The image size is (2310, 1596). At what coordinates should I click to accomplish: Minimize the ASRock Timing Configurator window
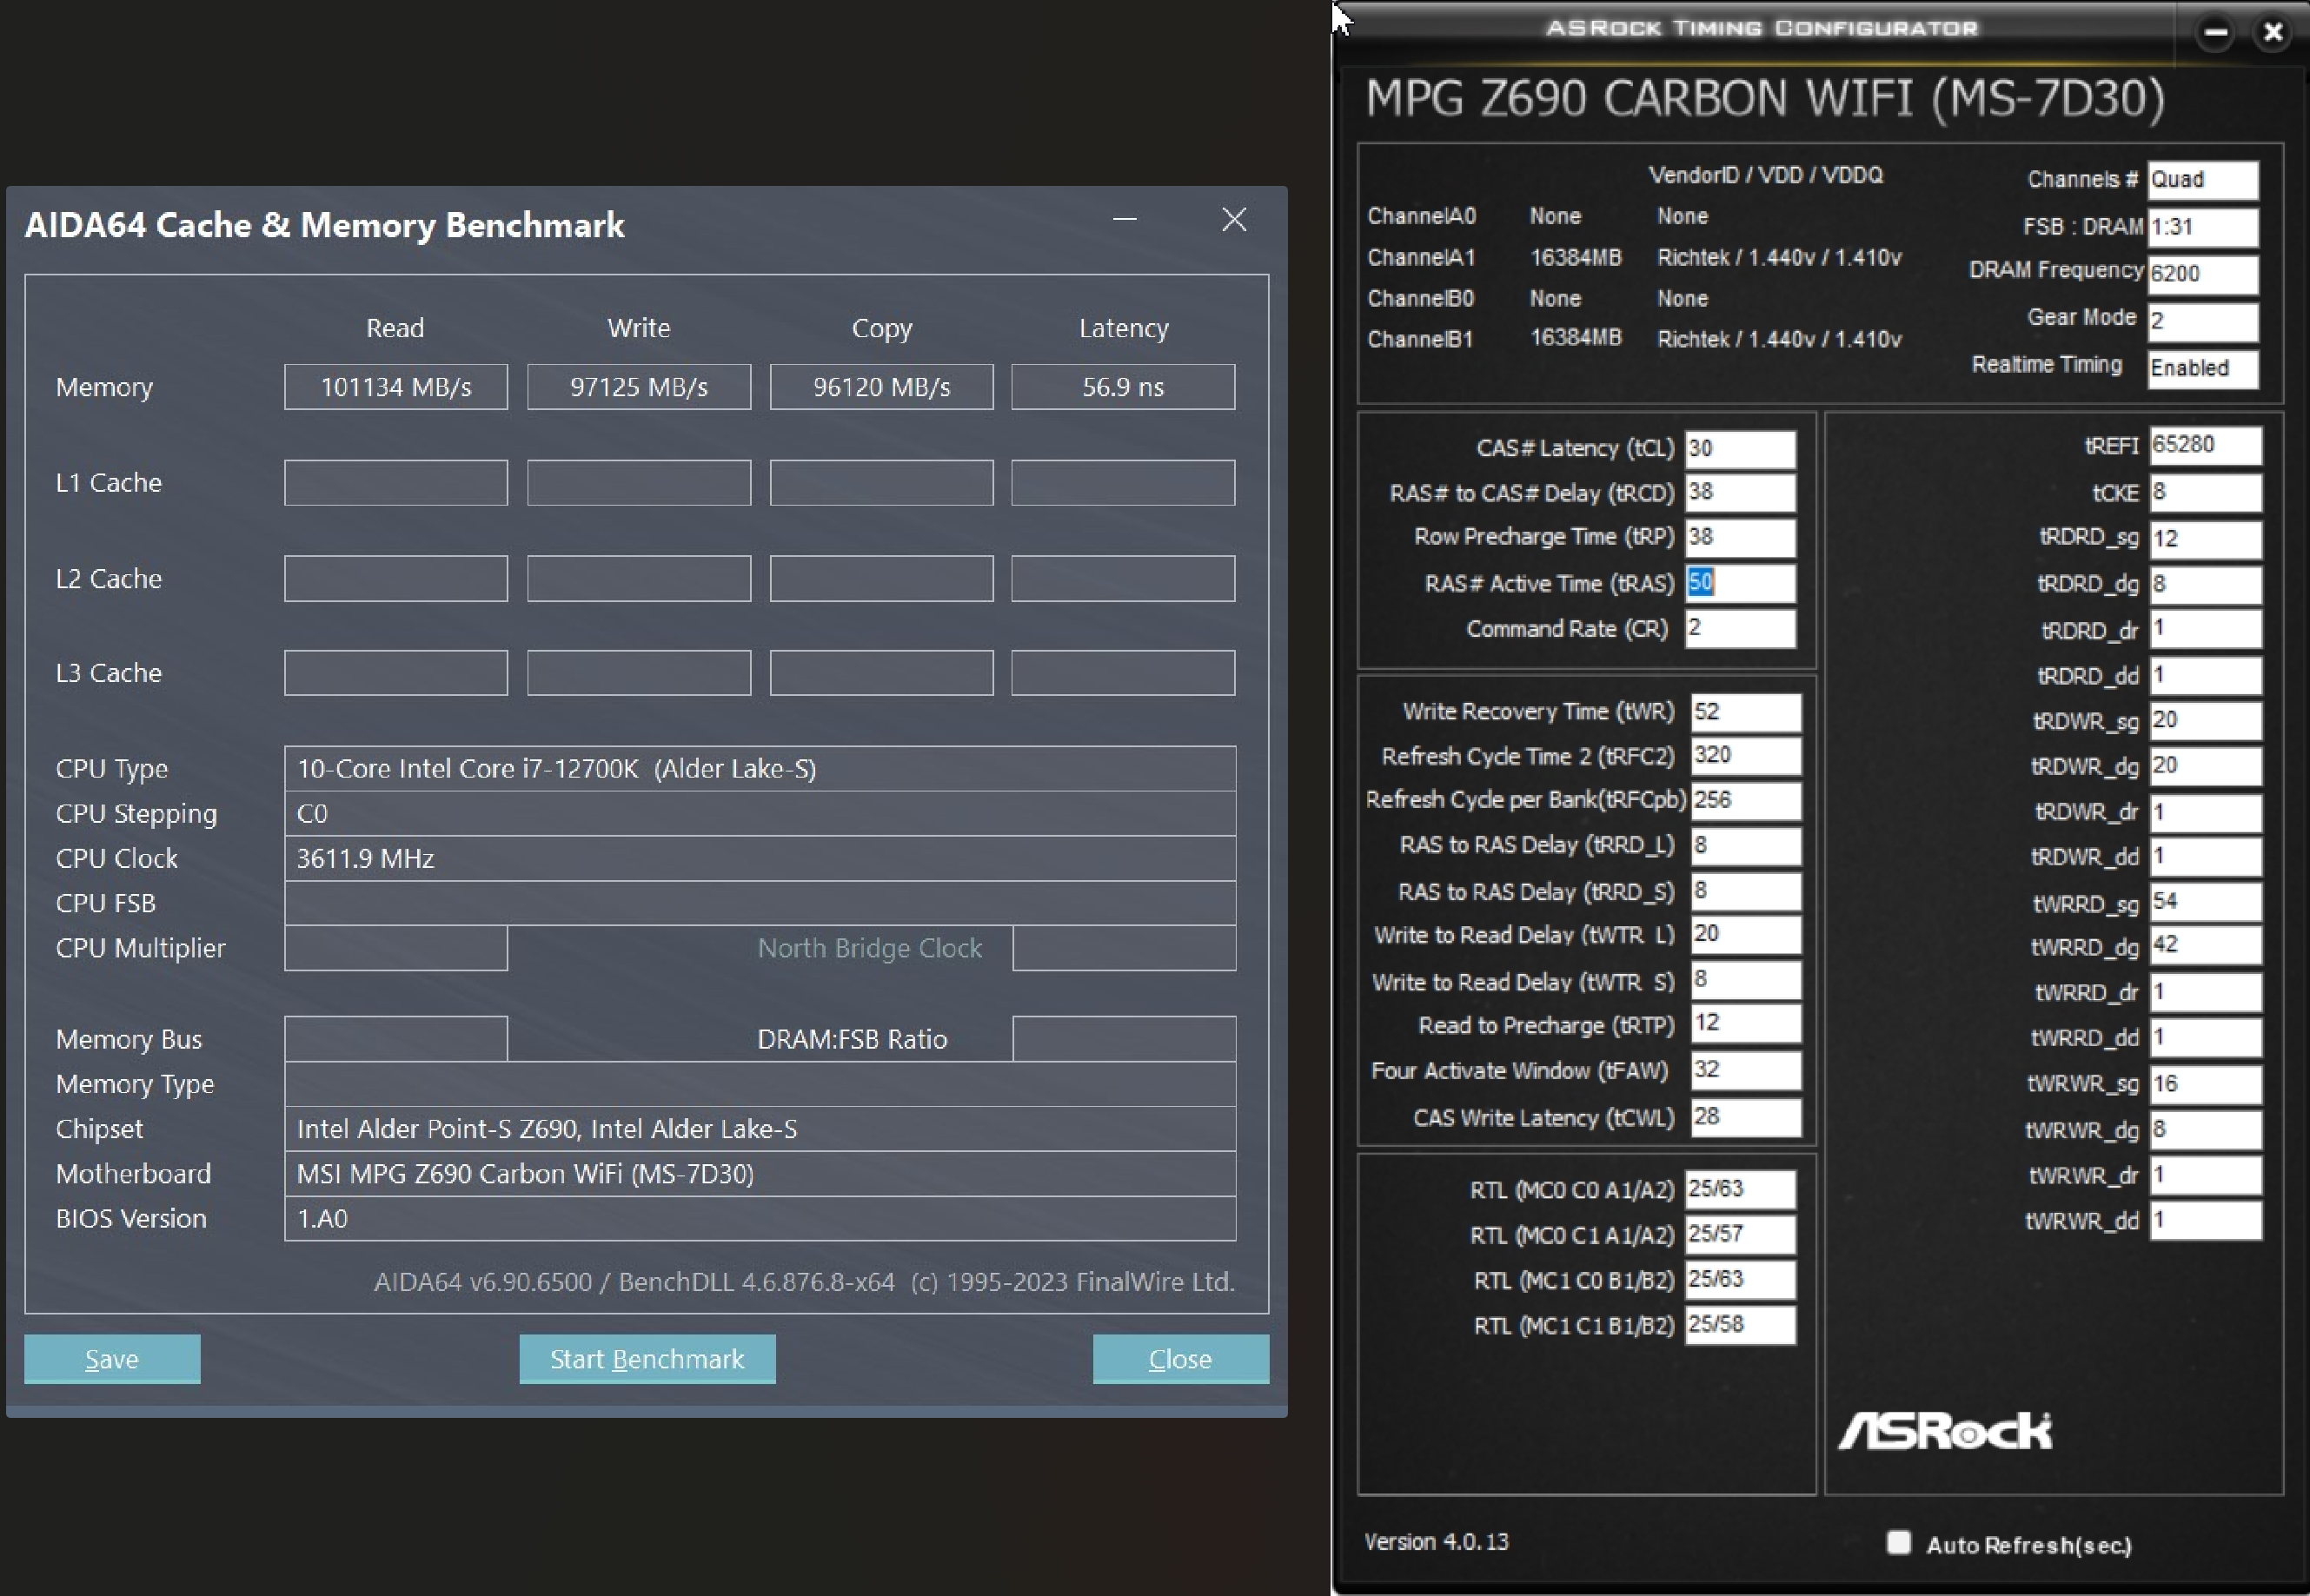pyautogui.click(x=2215, y=33)
